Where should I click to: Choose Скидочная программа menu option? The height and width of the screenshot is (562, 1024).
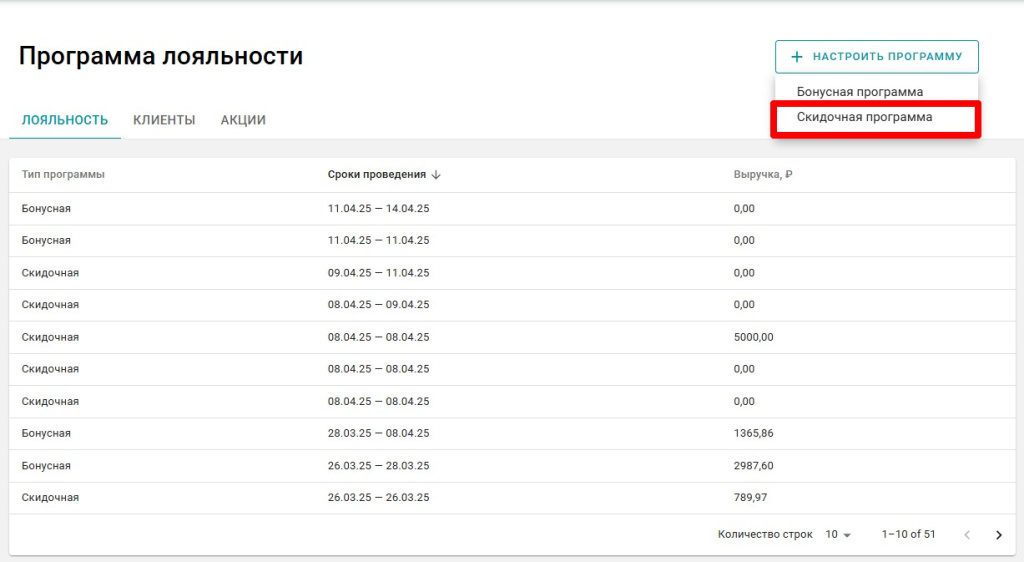864,117
